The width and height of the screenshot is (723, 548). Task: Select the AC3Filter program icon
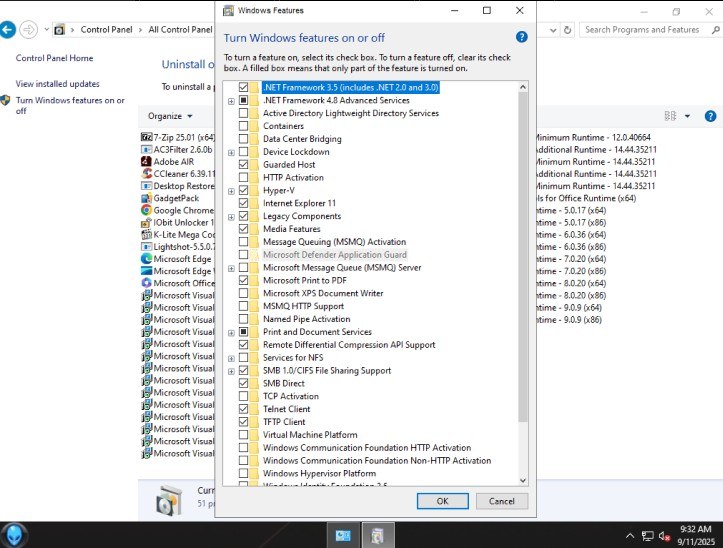[x=146, y=149]
